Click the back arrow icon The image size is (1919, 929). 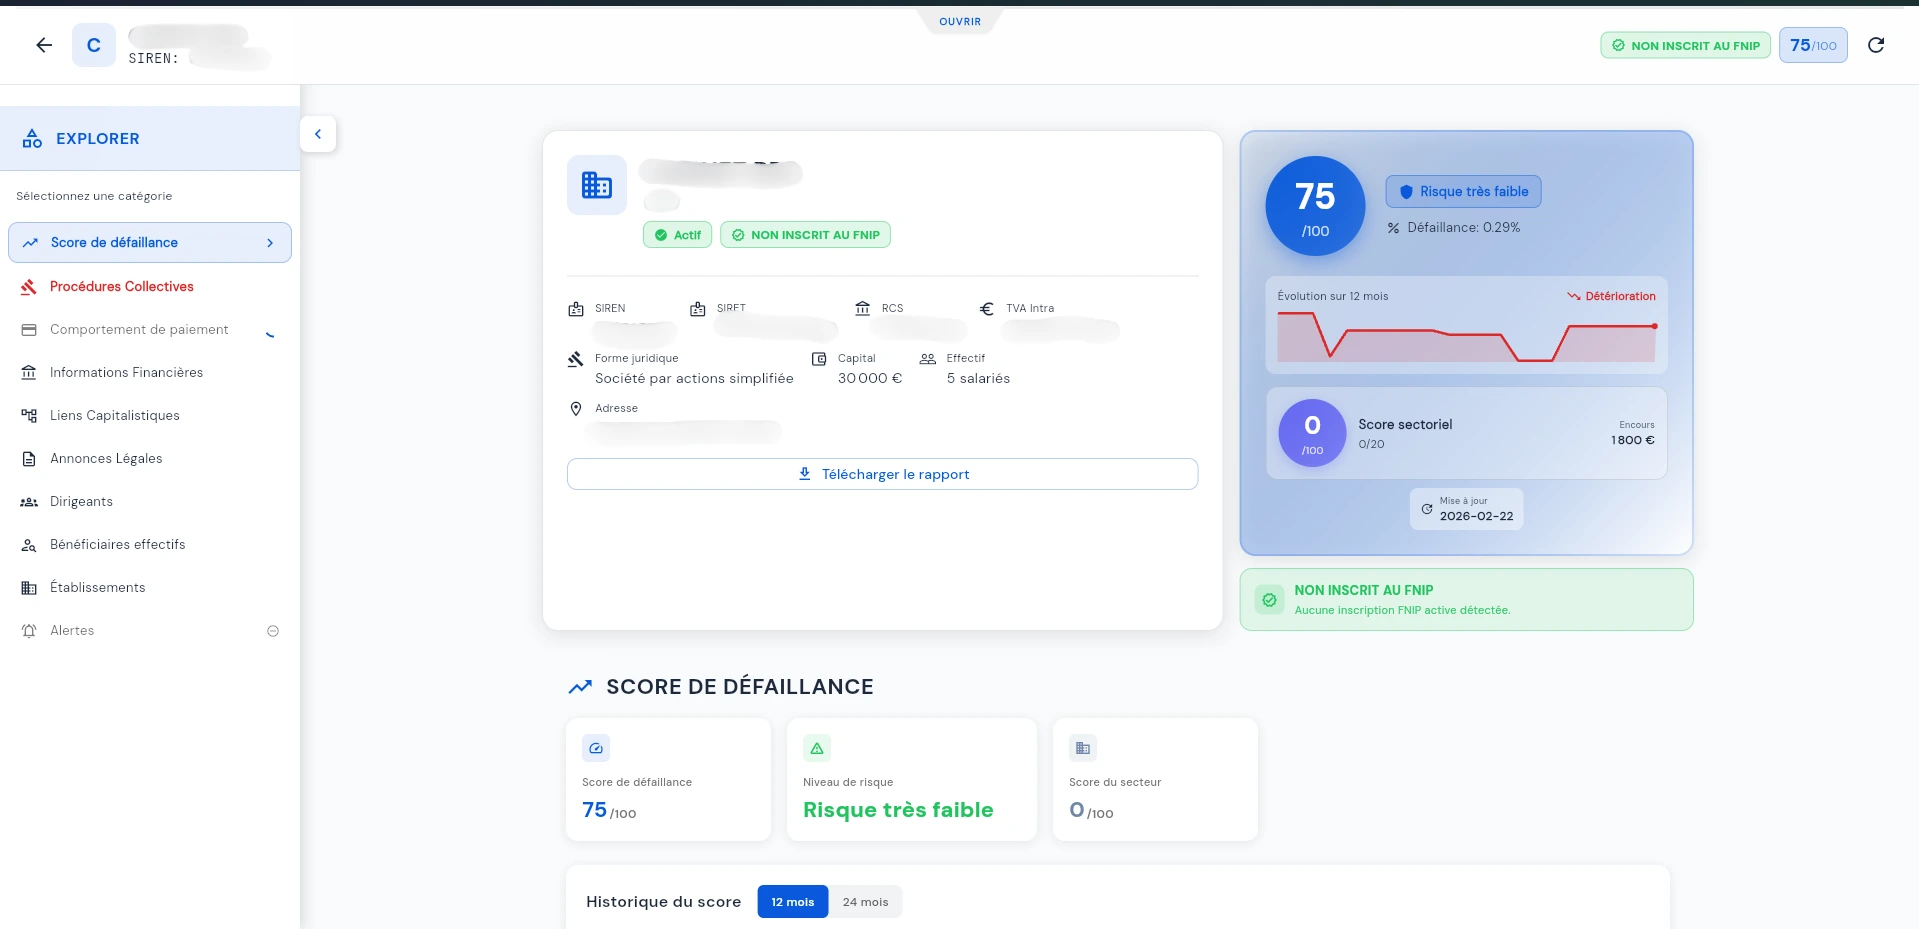(x=44, y=45)
